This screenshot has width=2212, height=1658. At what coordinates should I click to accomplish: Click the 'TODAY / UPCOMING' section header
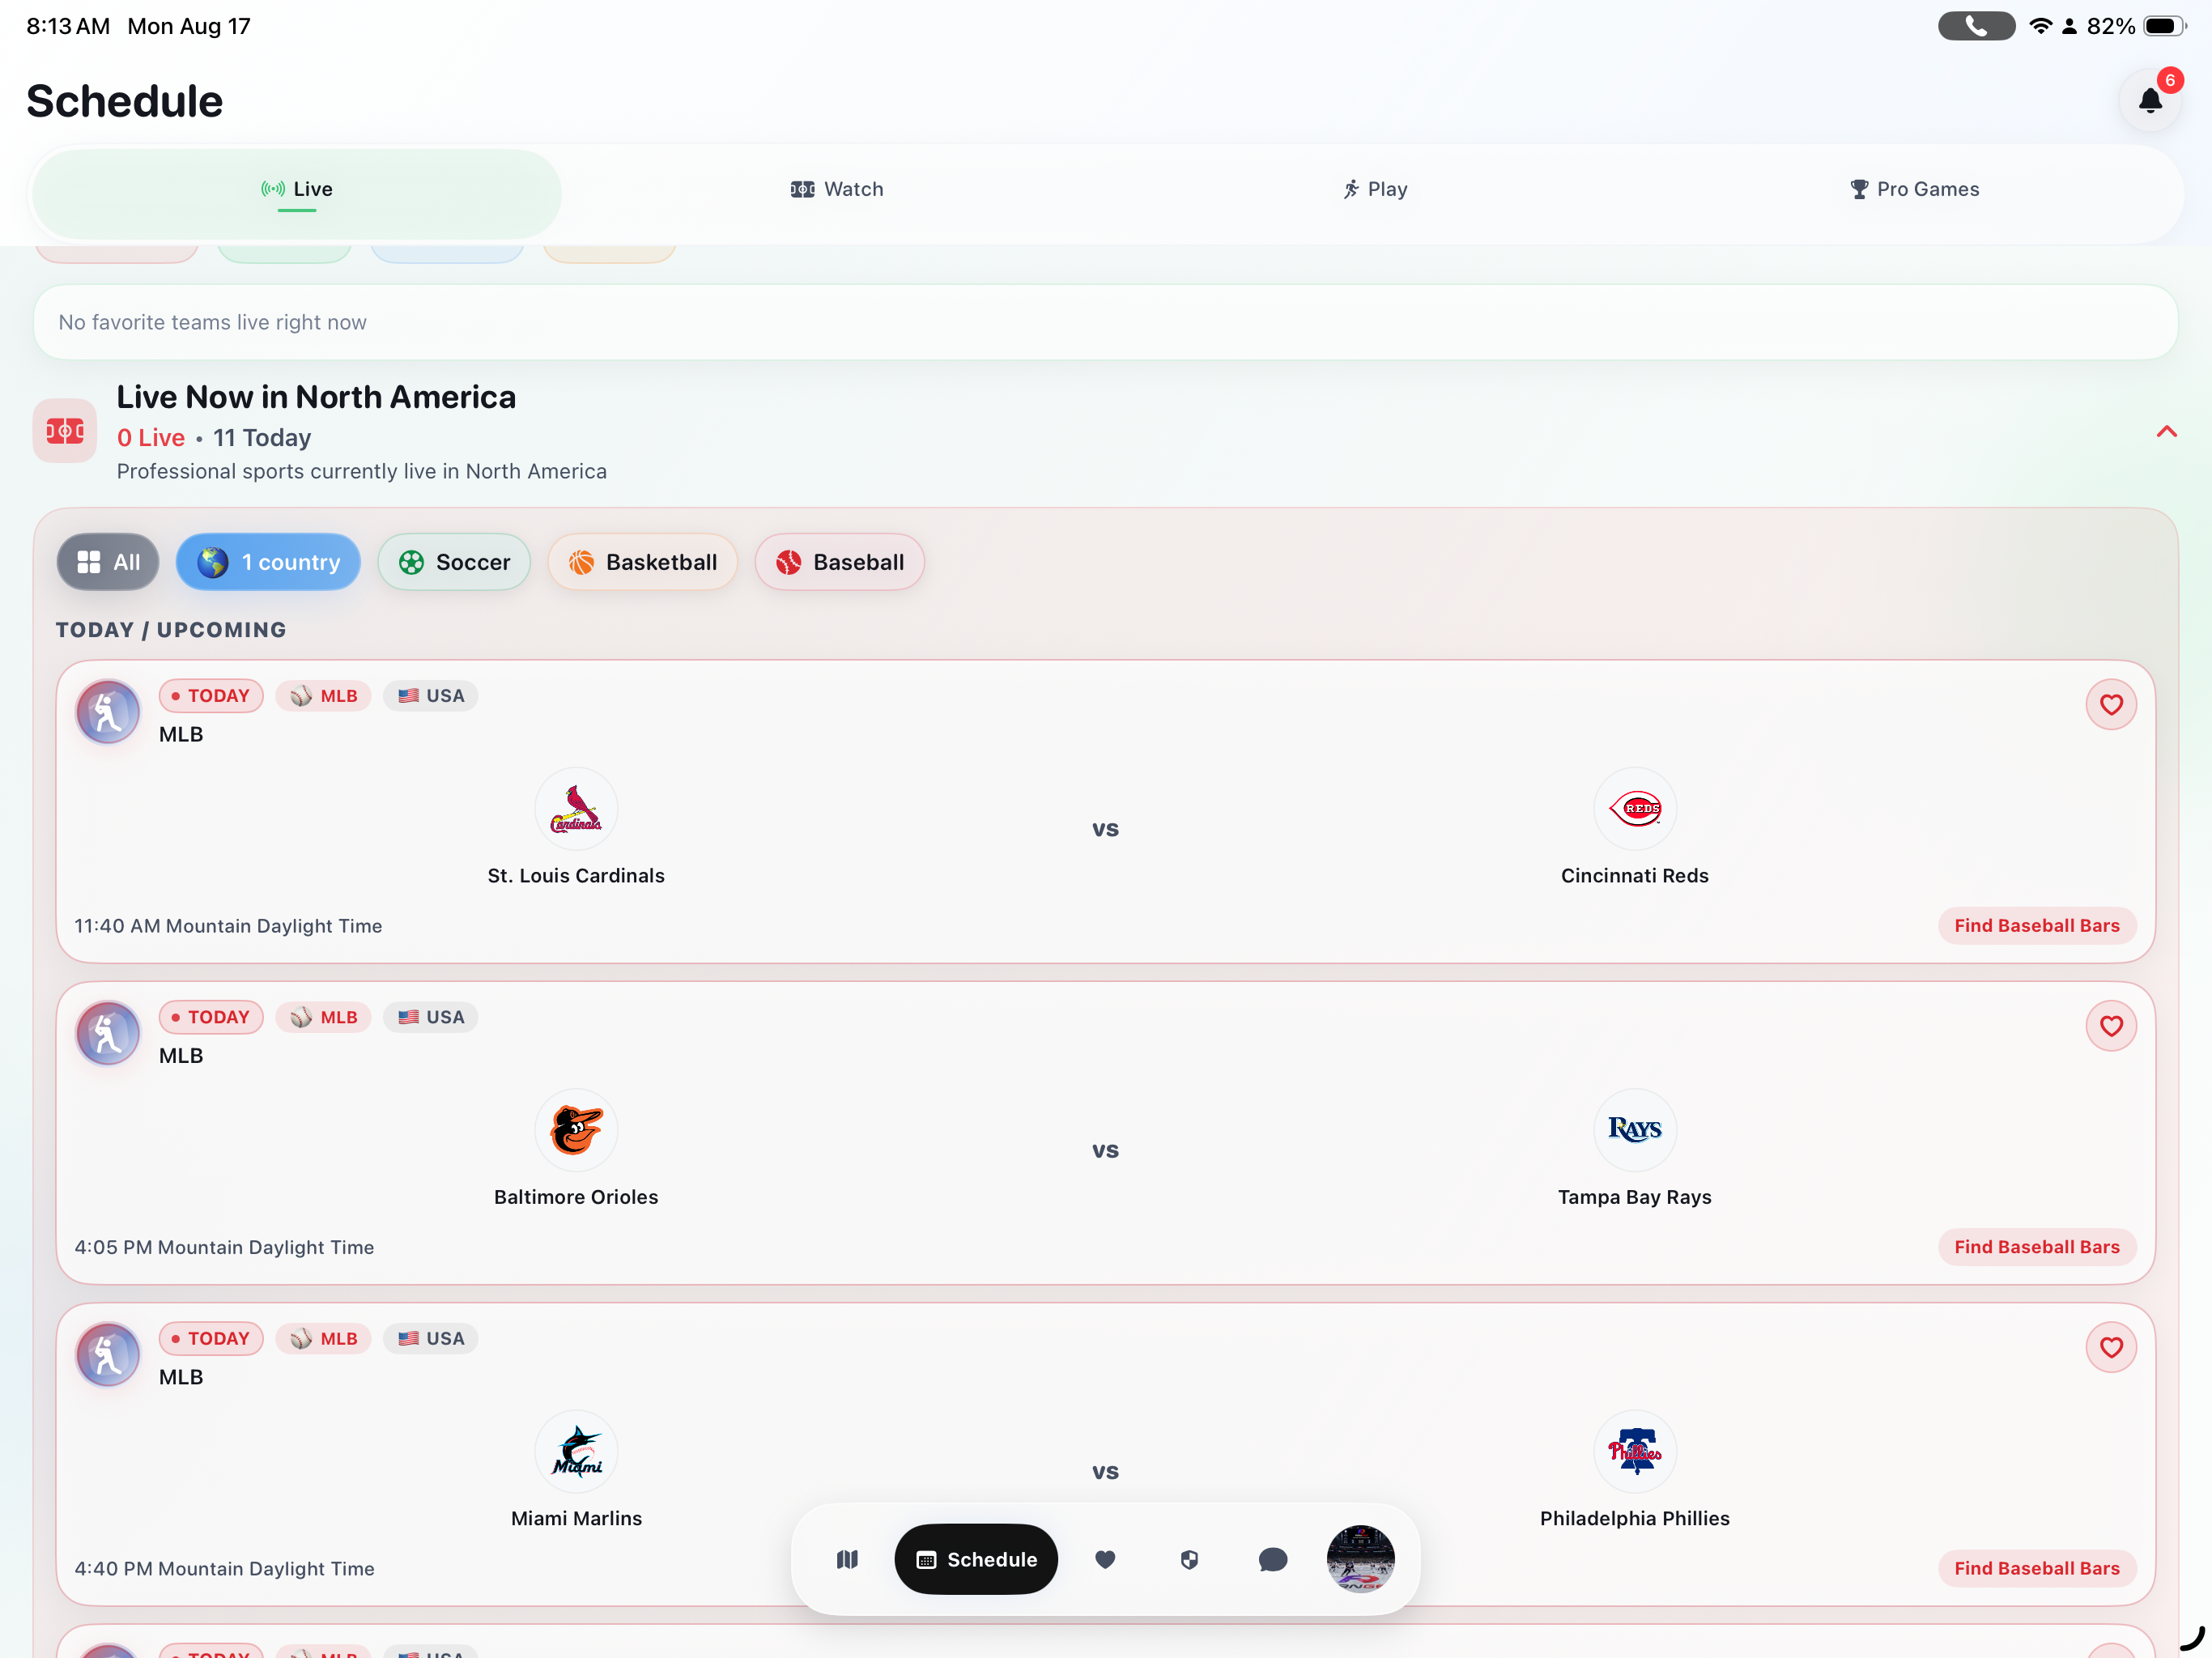pyautogui.click(x=171, y=630)
